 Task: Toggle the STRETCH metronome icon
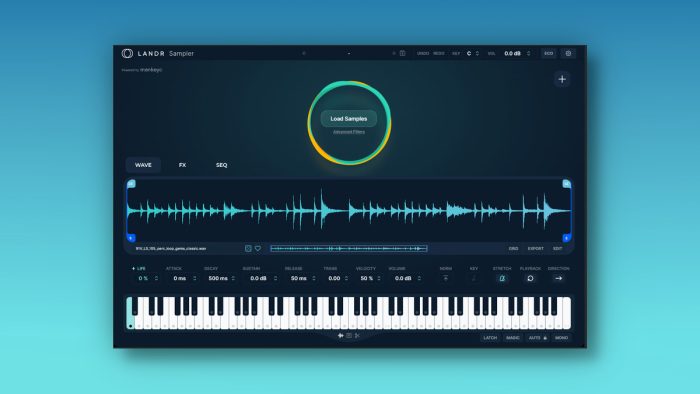pyautogui.click(x=502, y=278)
